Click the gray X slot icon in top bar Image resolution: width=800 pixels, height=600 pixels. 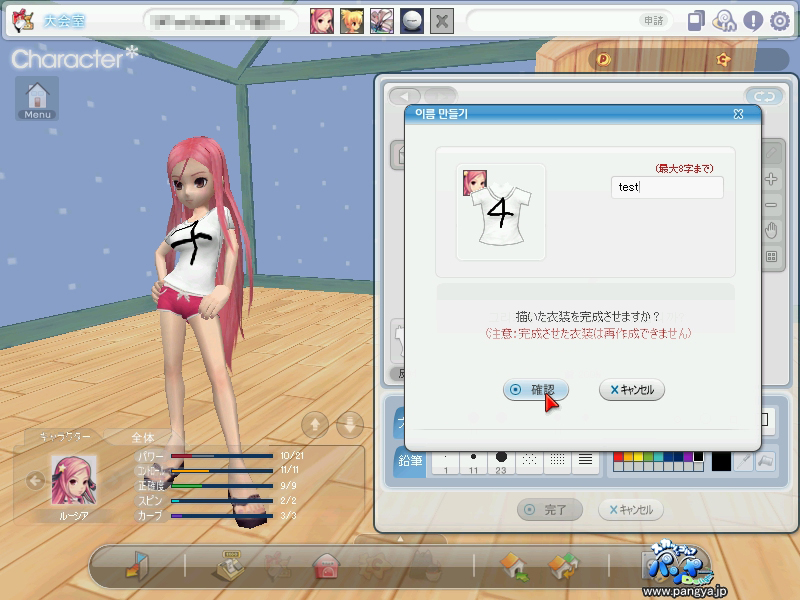442,21
